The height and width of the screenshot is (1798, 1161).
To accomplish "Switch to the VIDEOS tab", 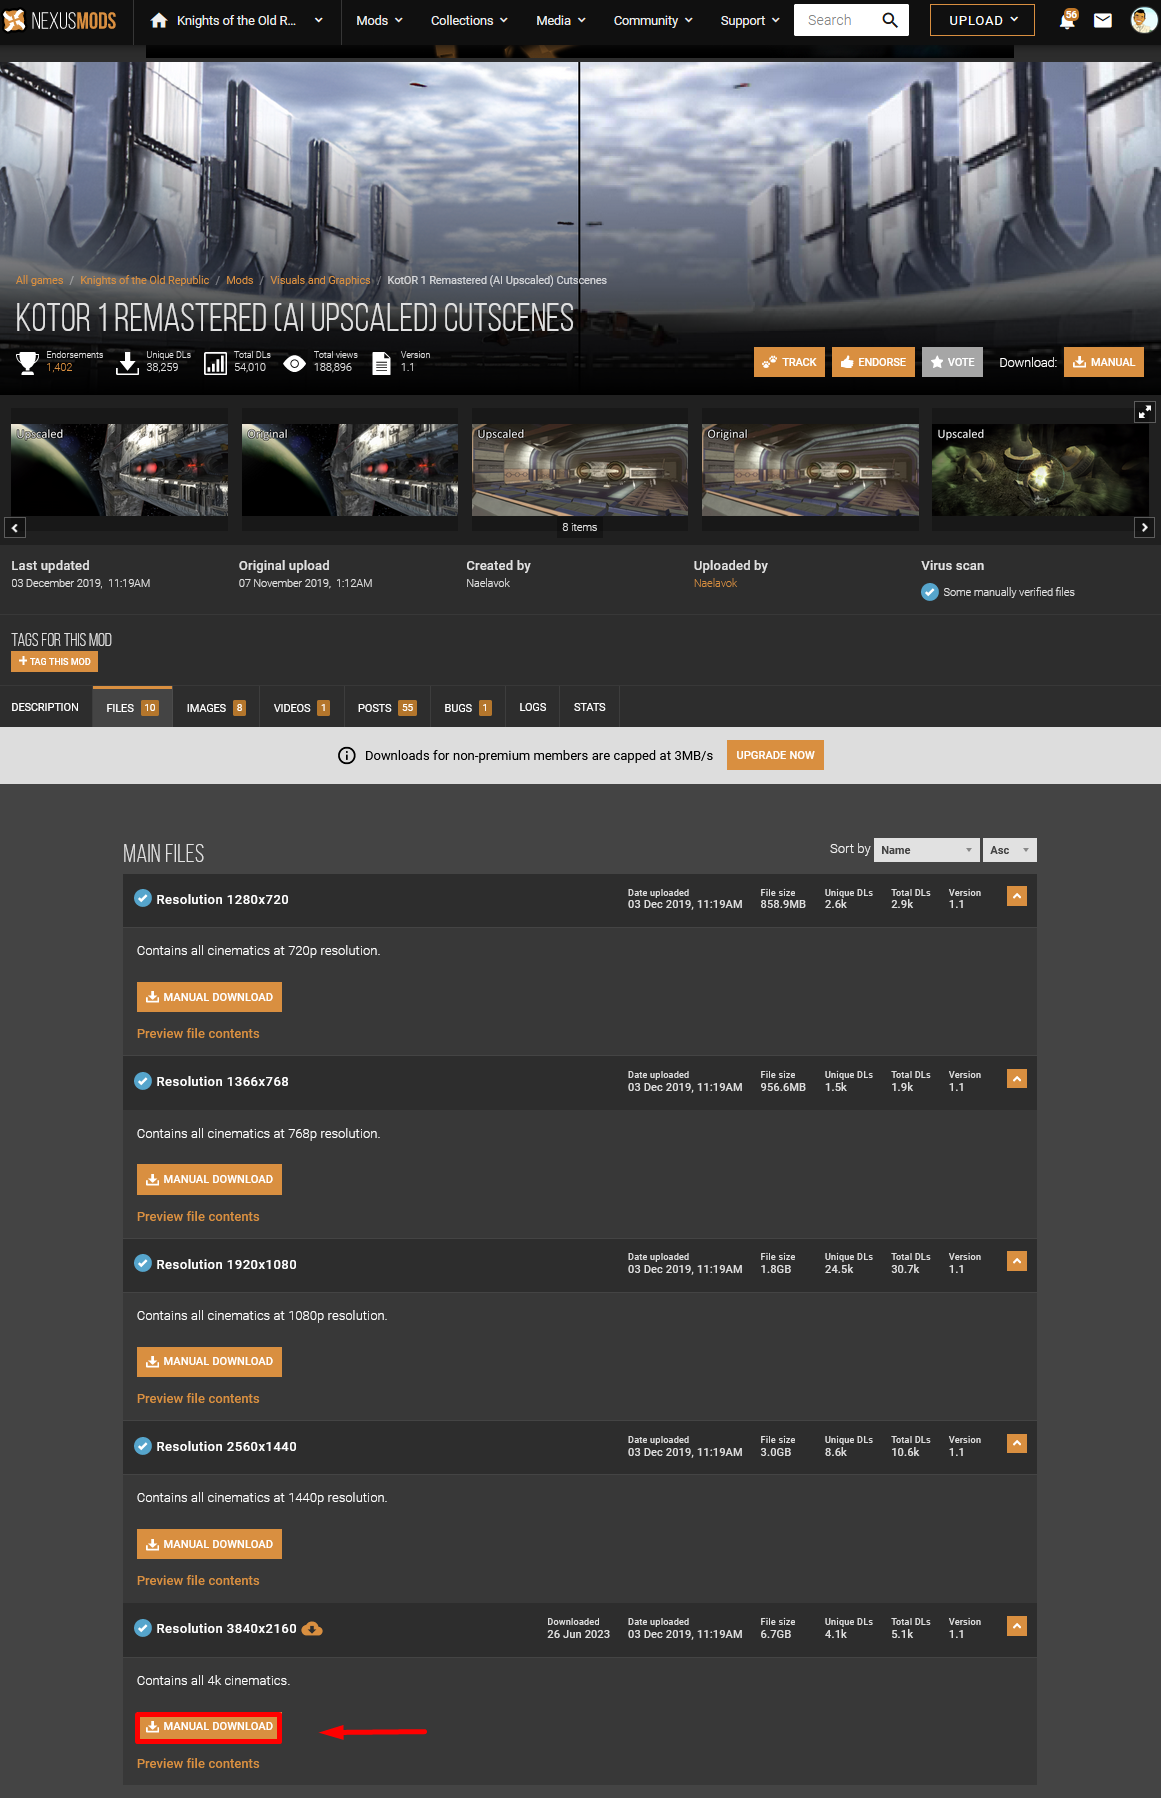I will [302, 707].
